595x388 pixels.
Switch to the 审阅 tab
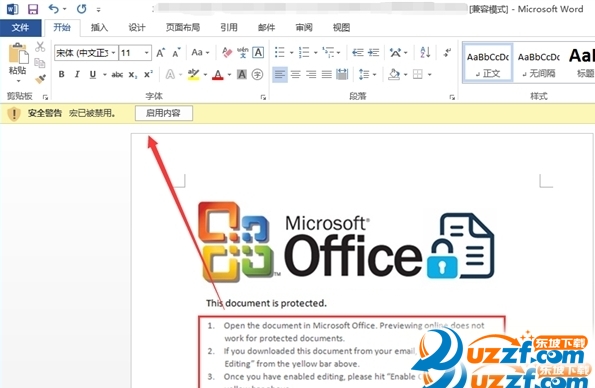click(x=304, y=27)
